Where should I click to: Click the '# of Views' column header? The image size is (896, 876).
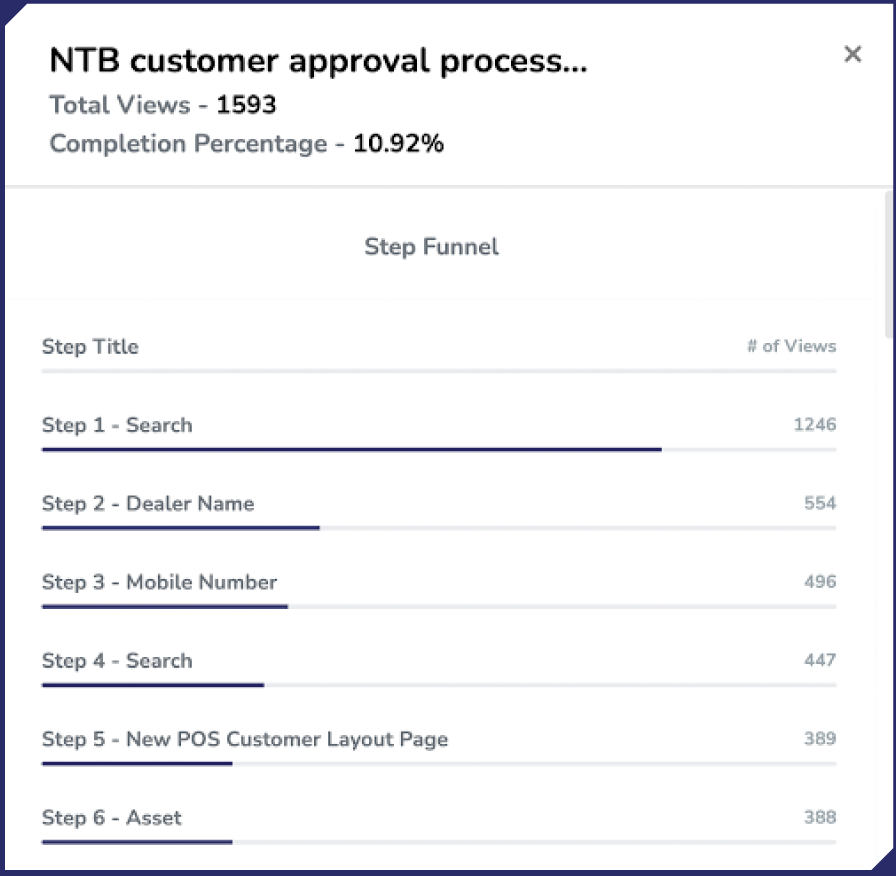pyautogui.click(x=791, y=346)
